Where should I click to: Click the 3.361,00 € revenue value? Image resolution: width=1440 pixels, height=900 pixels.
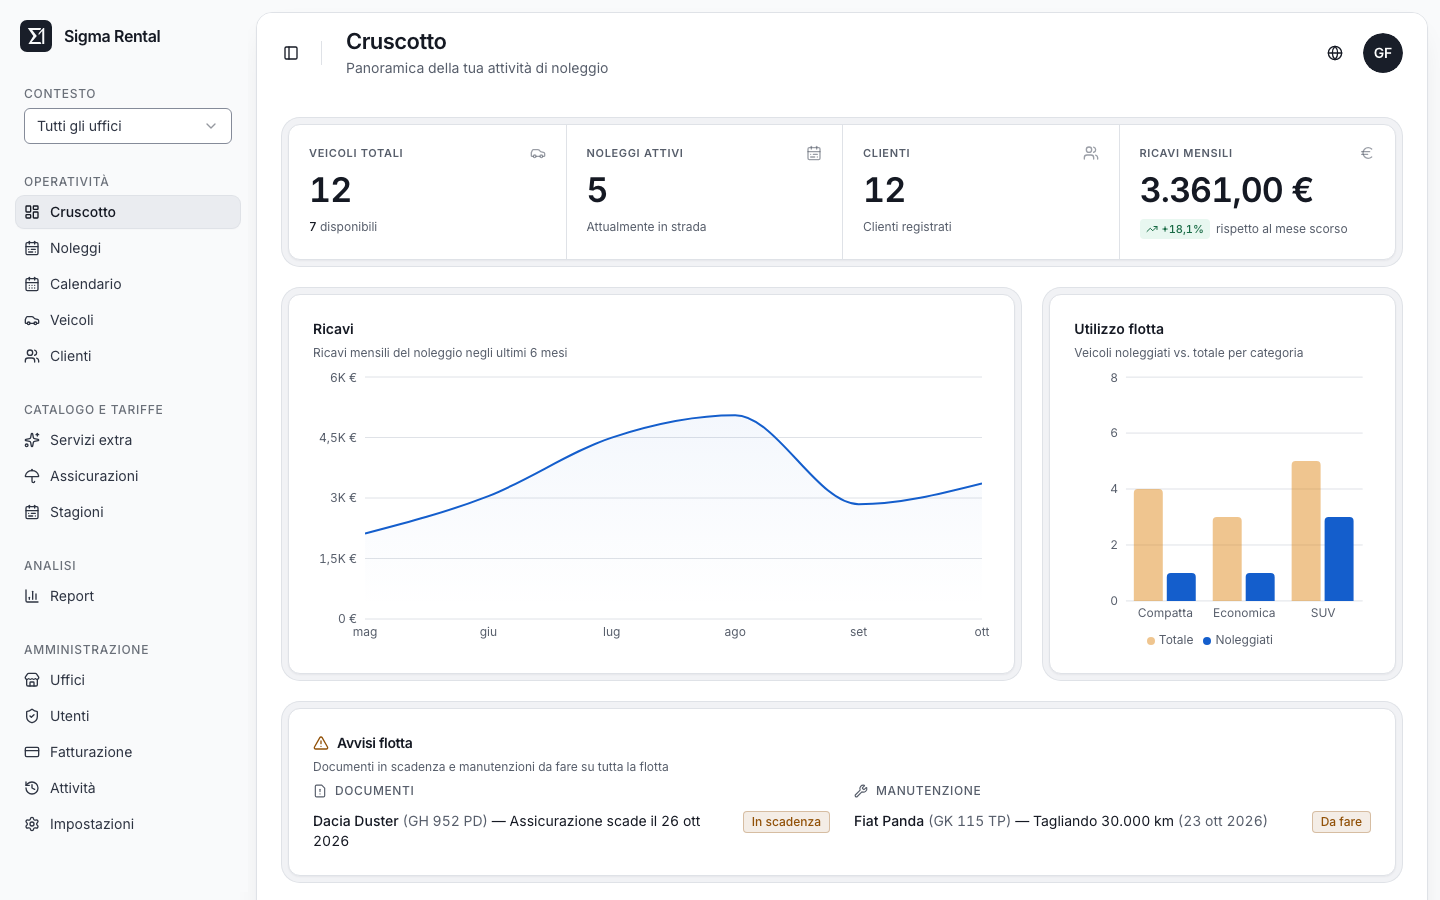pos(1227,190)
